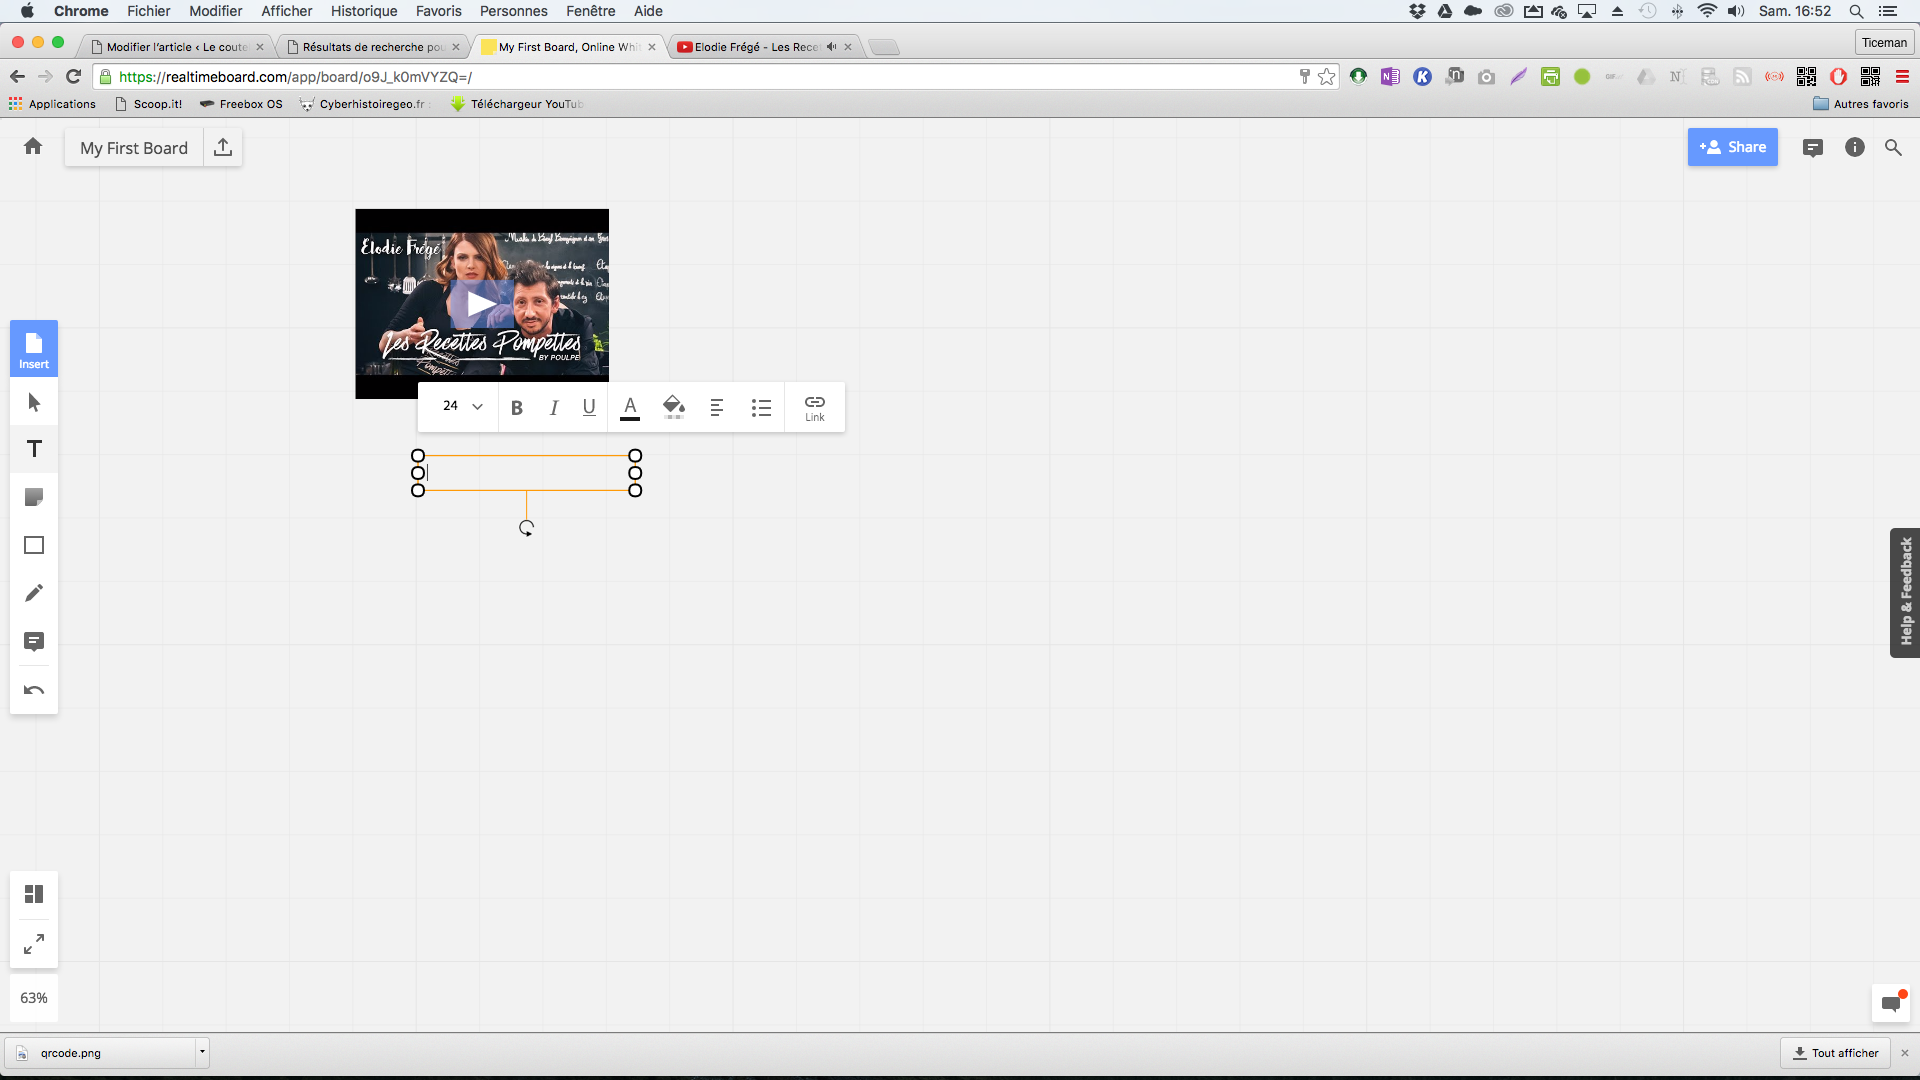Viewport: 1920px width, 1080px height.
Task: Select the comment tool in left toolbar
Action: tap(34, 641)
